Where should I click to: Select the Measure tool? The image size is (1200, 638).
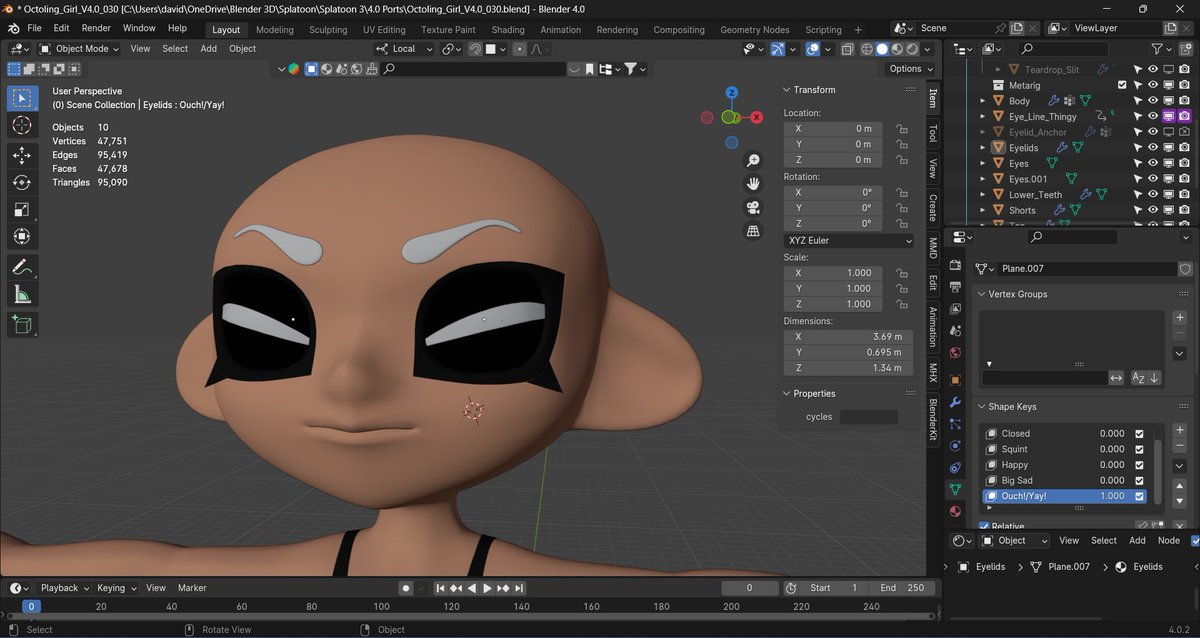(x=21, y=294)
